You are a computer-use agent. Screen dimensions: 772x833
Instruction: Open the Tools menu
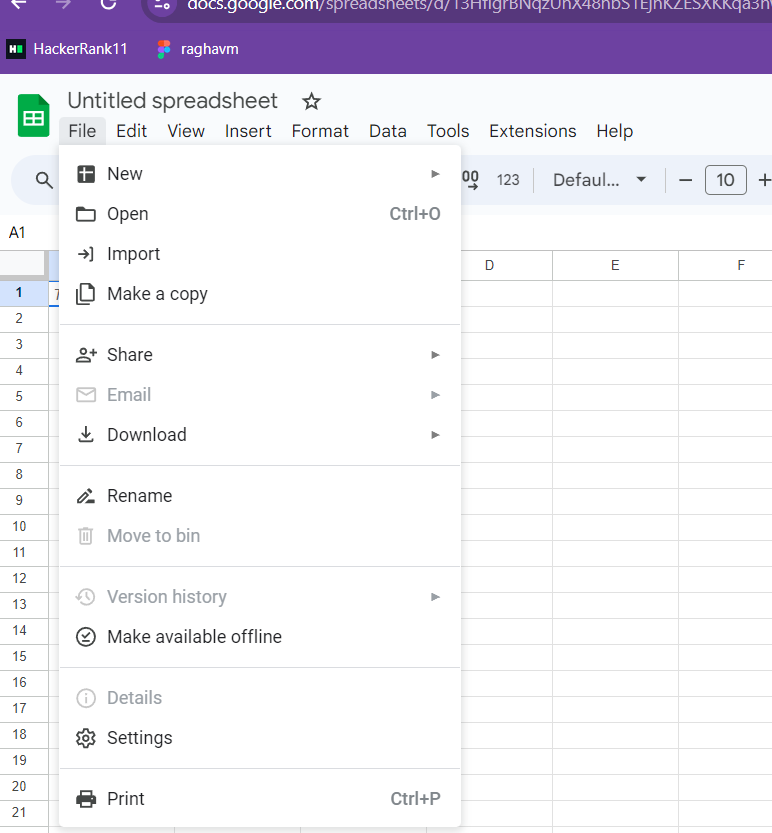pos(448,131)
